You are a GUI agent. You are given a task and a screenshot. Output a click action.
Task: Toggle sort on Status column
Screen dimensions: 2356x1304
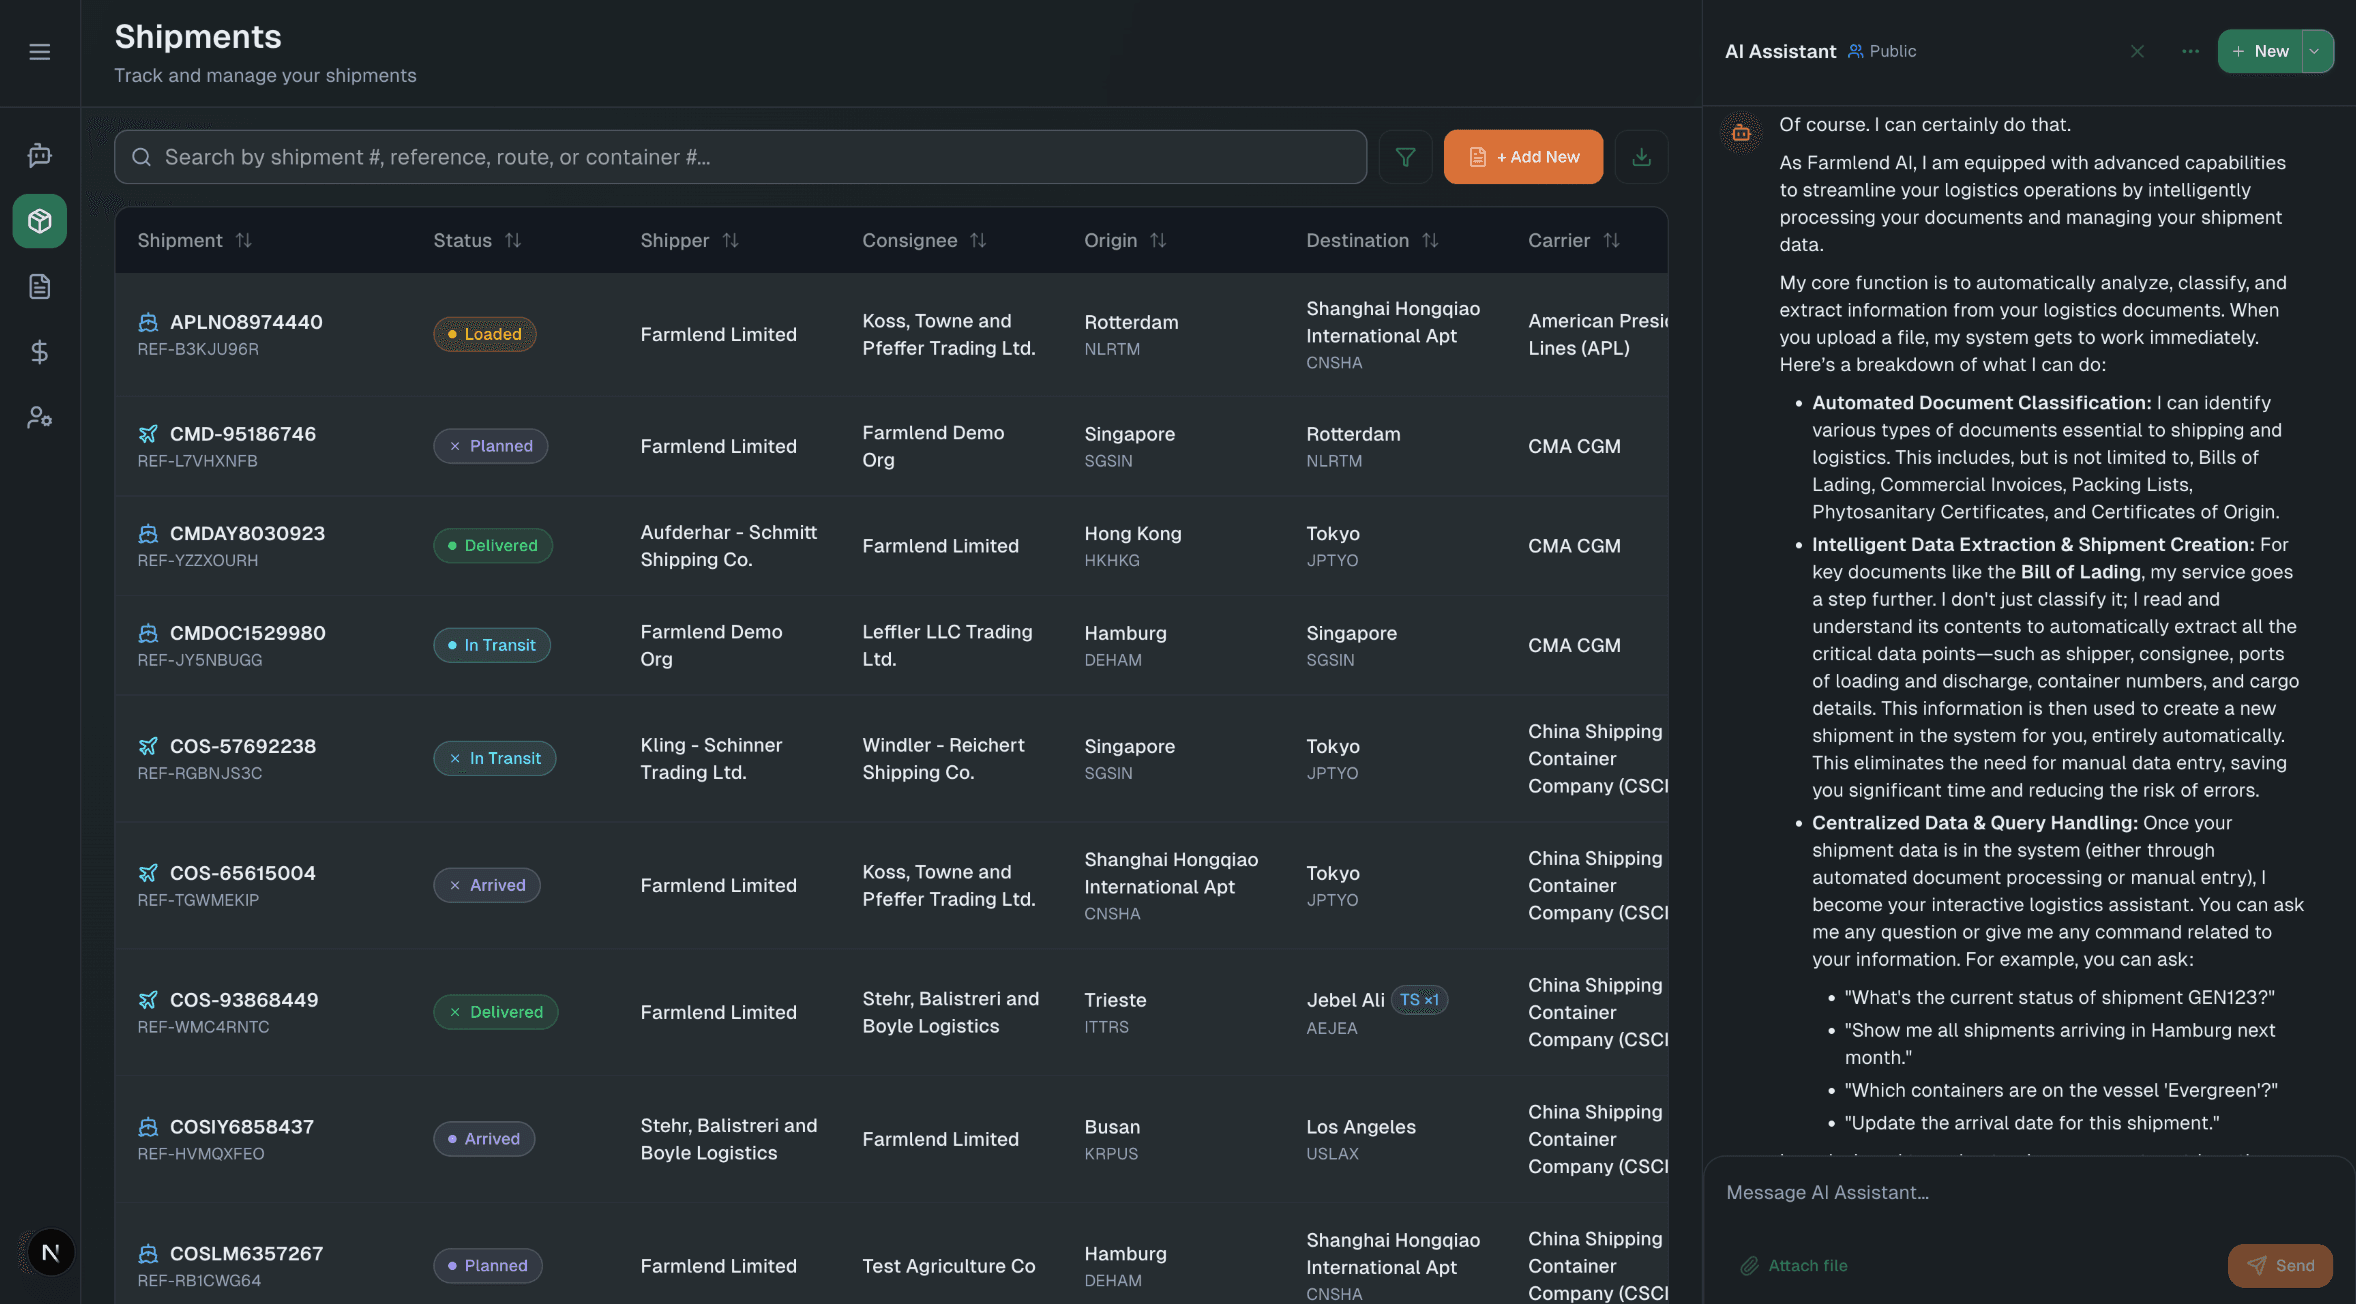click(x=513, y=240)
